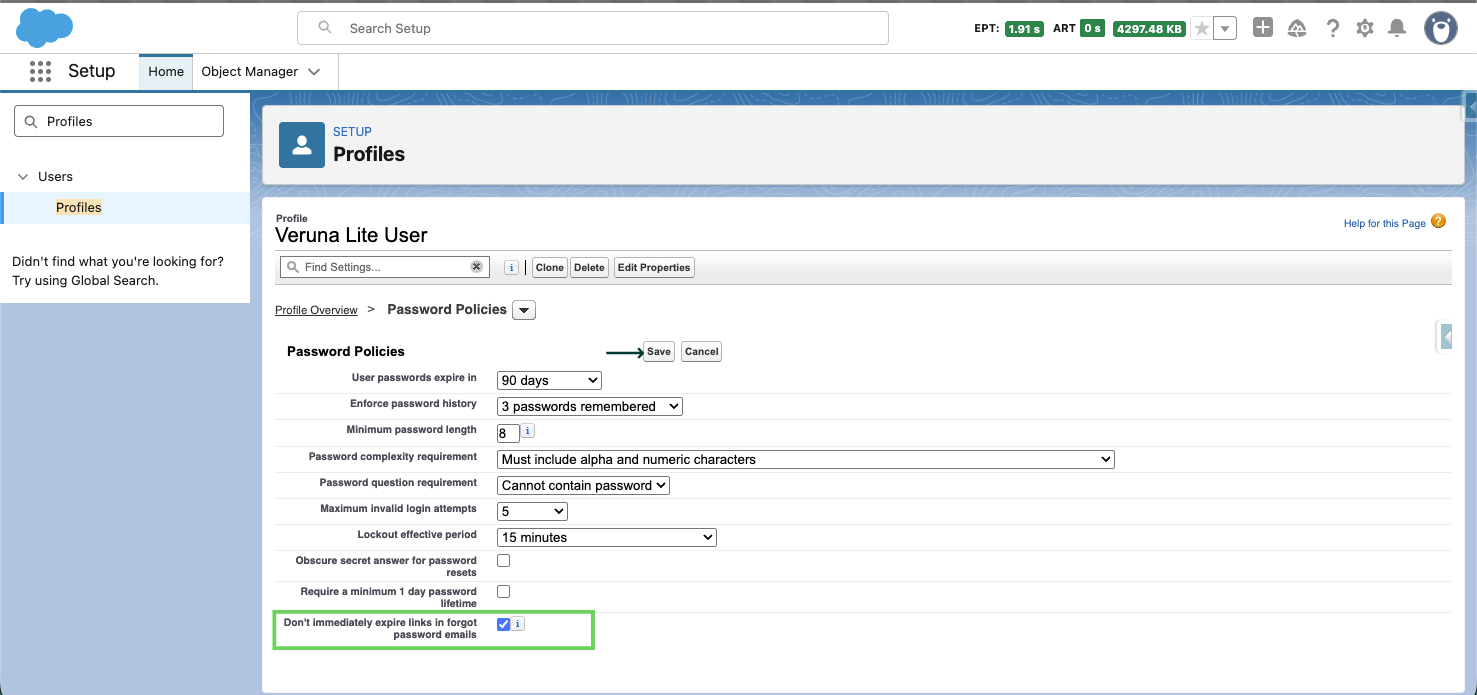
Task: Select Profiles in the setup tree
Action: coord(79,207)
